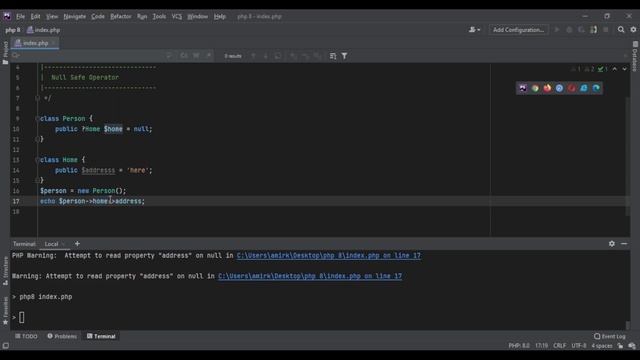Toggle Favorites tool window sidebar
Image resolution: width=640 pixels, height=360 pixels.
(5, 311)
